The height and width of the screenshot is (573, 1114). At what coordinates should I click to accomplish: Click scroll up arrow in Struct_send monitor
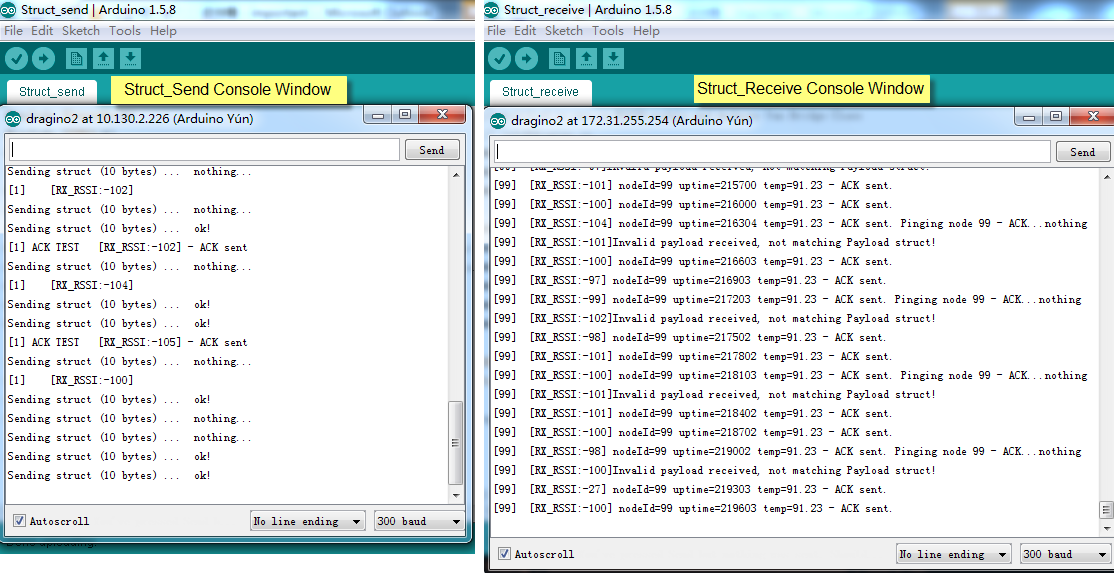[x=456, y=175]
